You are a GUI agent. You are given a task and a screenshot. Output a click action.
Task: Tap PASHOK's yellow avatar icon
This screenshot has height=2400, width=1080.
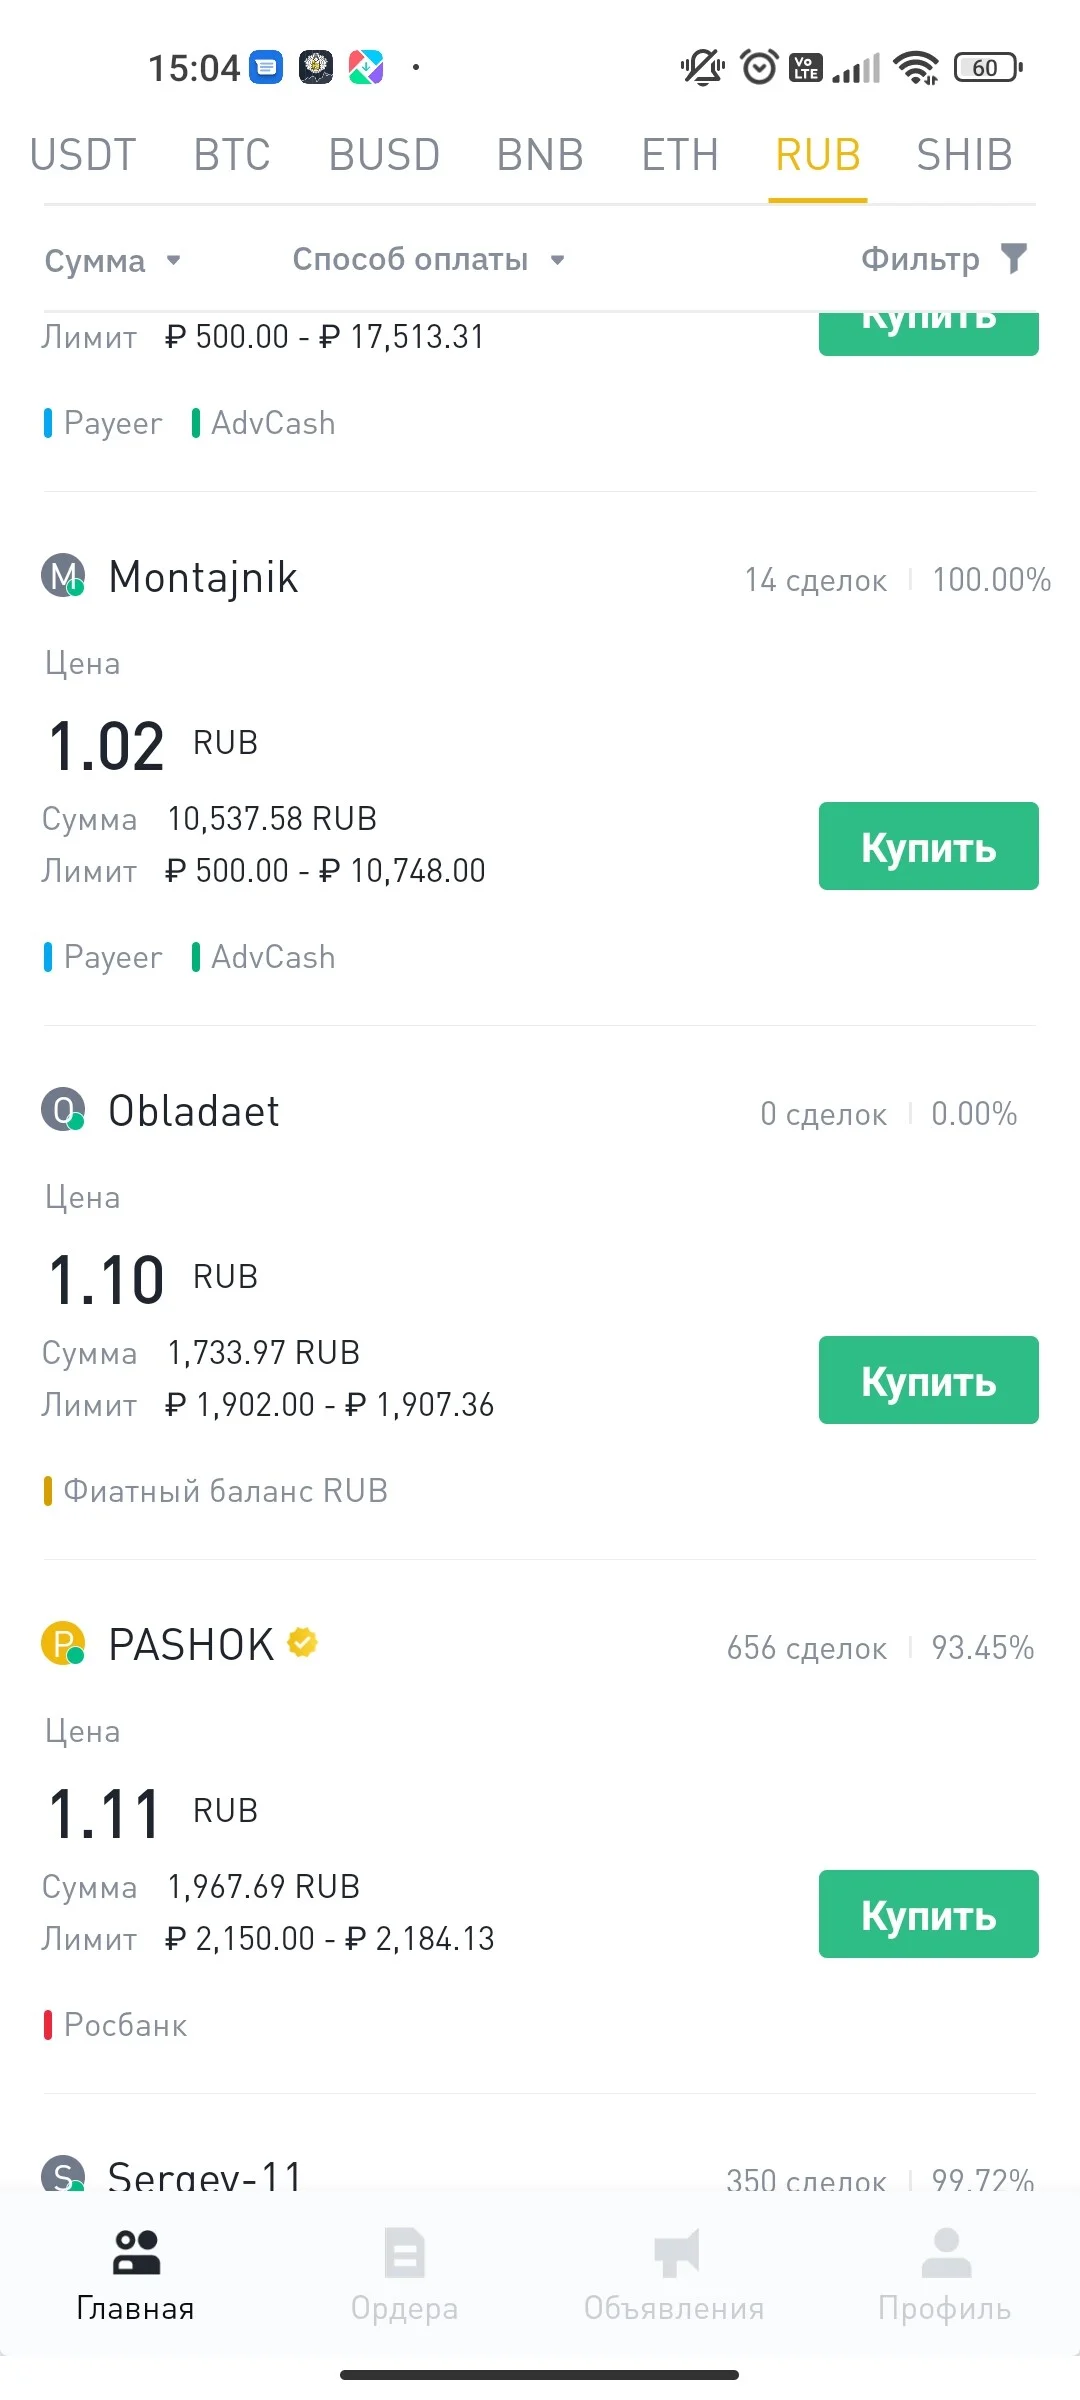click(63, 1644)
